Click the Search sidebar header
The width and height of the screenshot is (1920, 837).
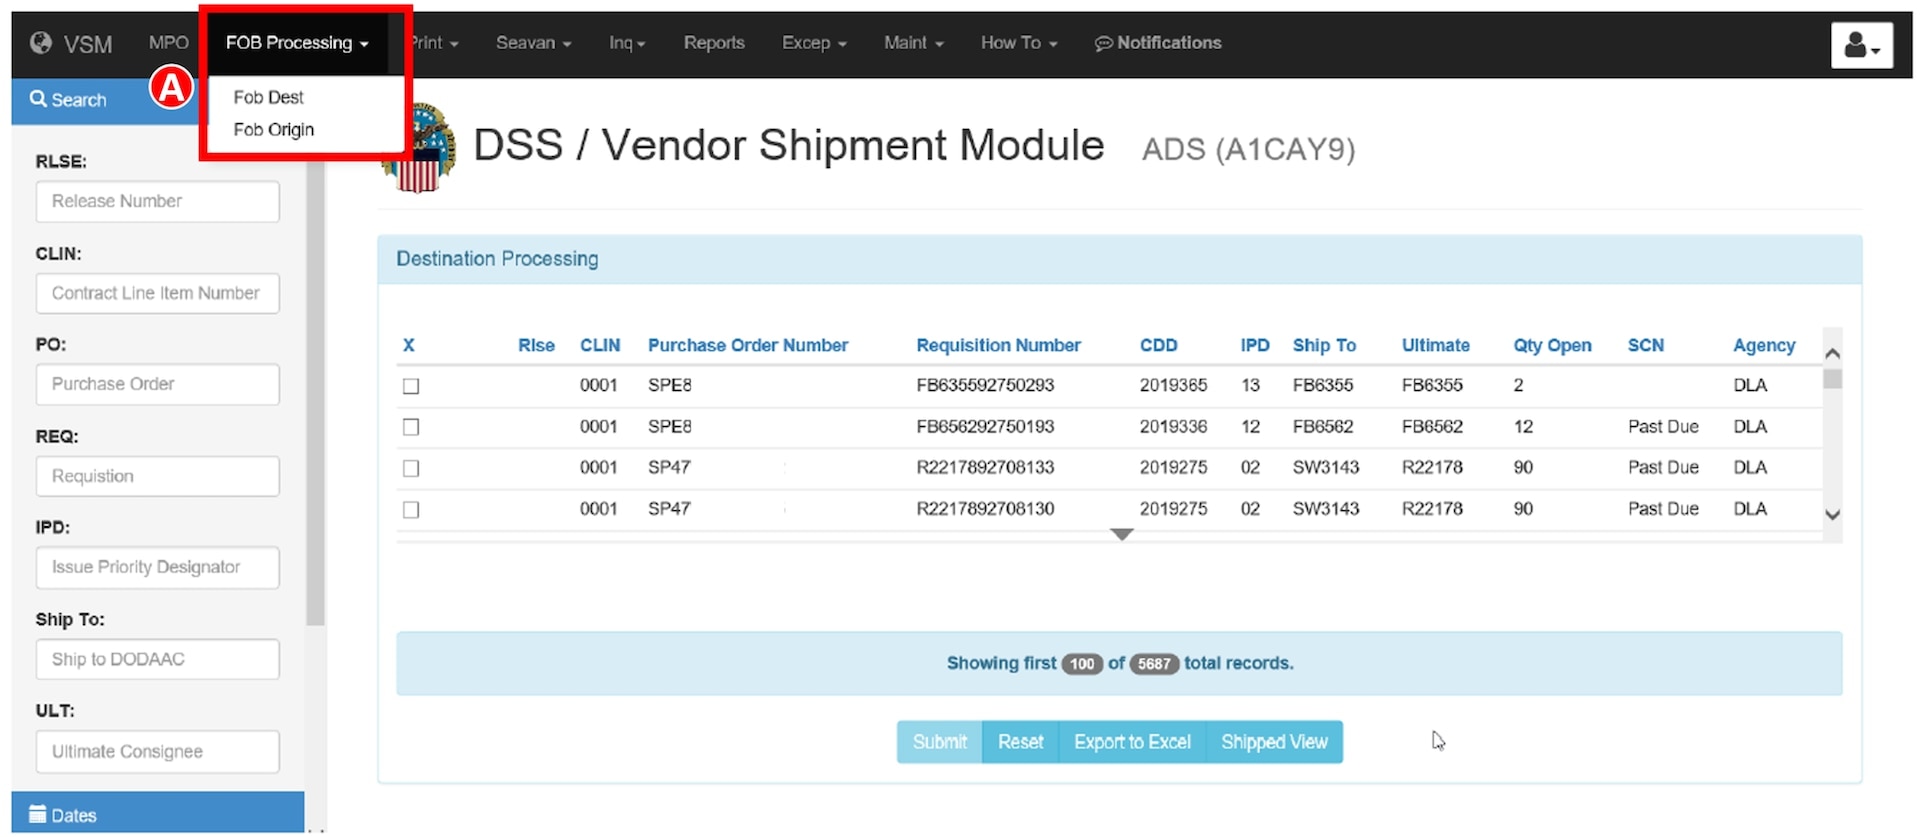105,100
